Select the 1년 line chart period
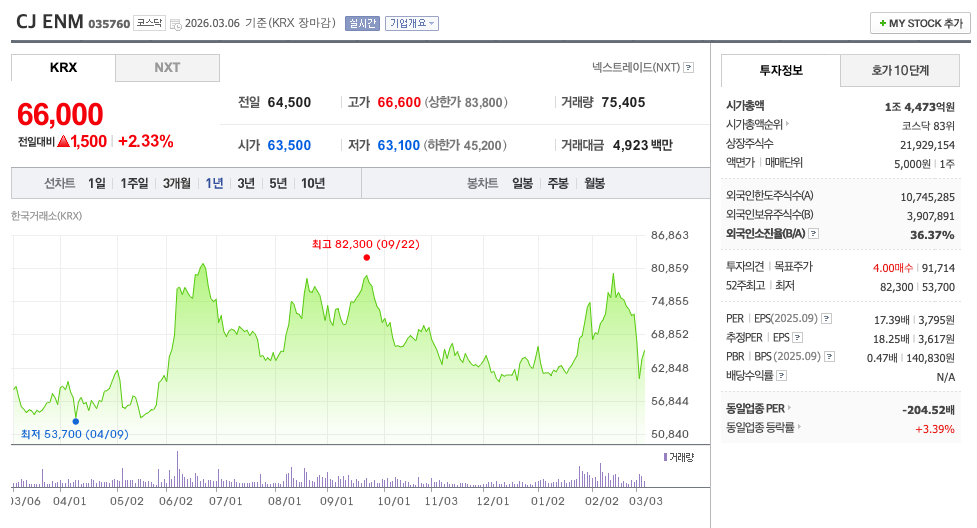This screenshot has height=528, width=977. coord(214,183)
